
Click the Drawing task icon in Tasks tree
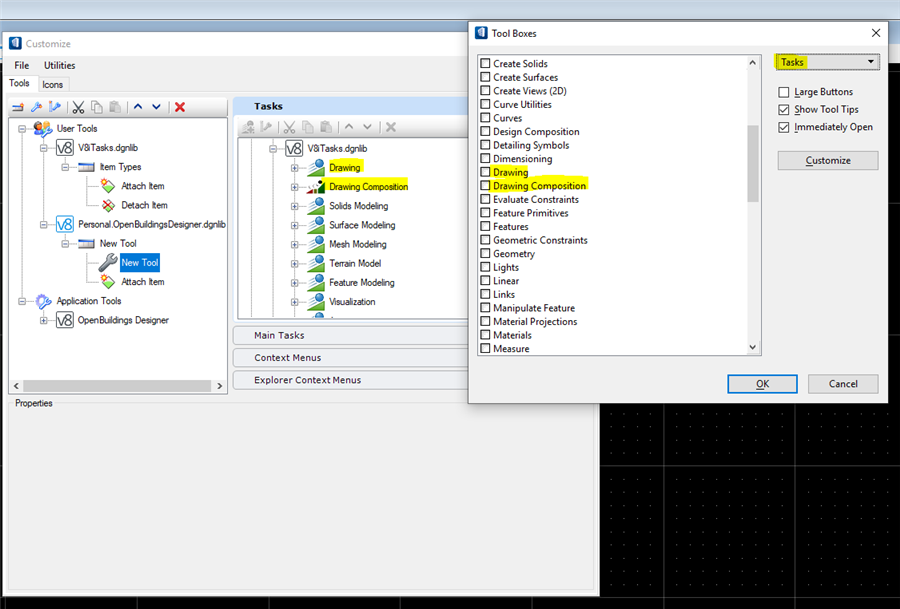point(316,168)
